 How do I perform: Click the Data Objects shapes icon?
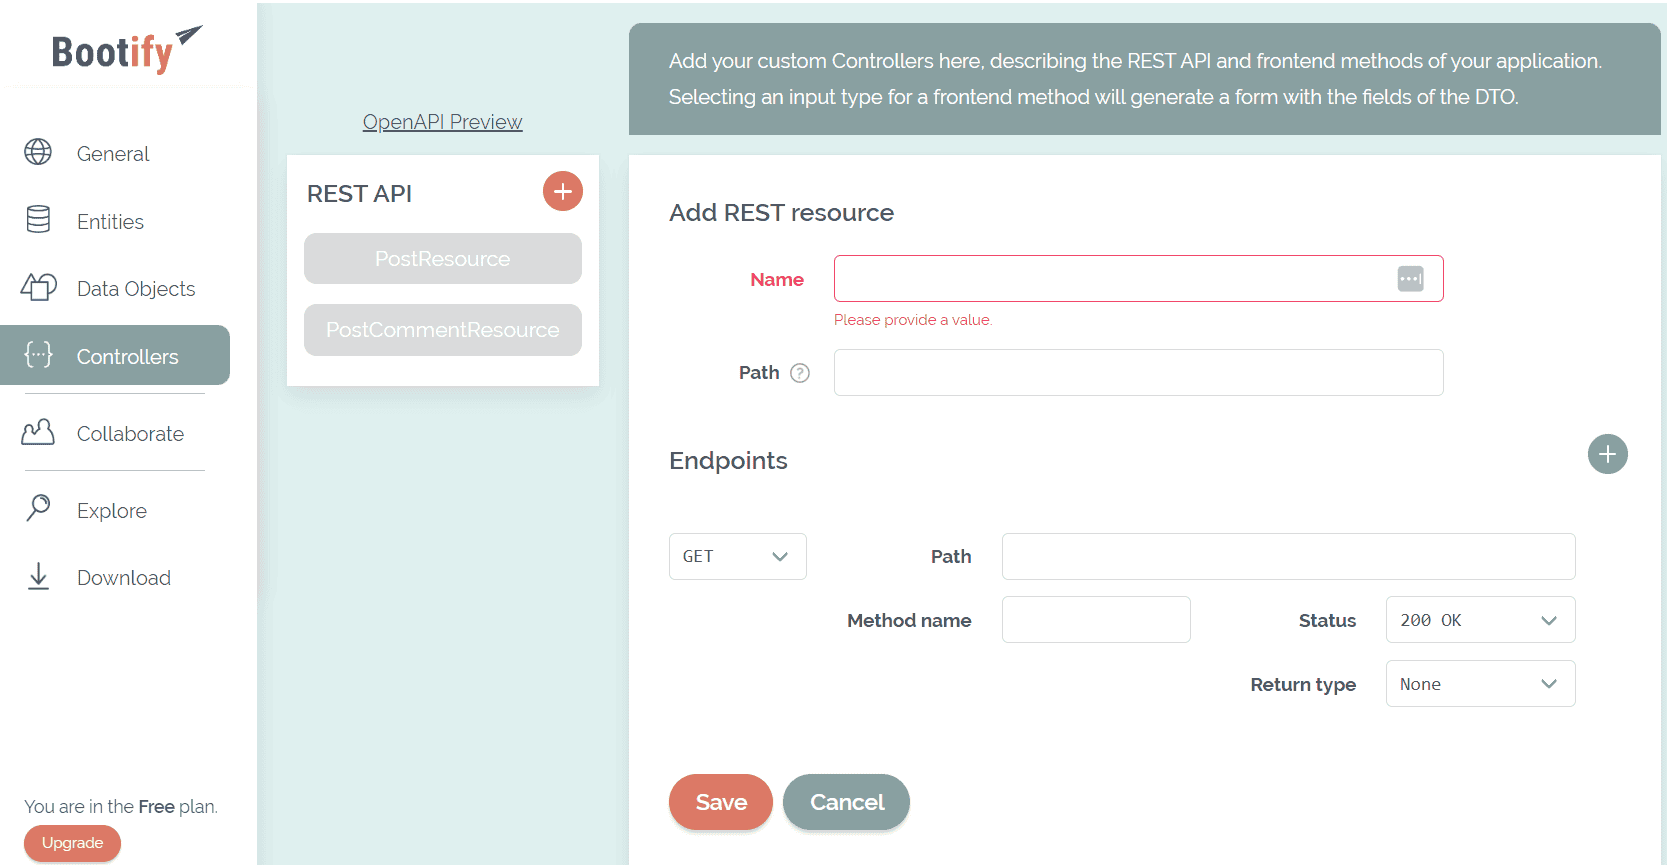38,287
